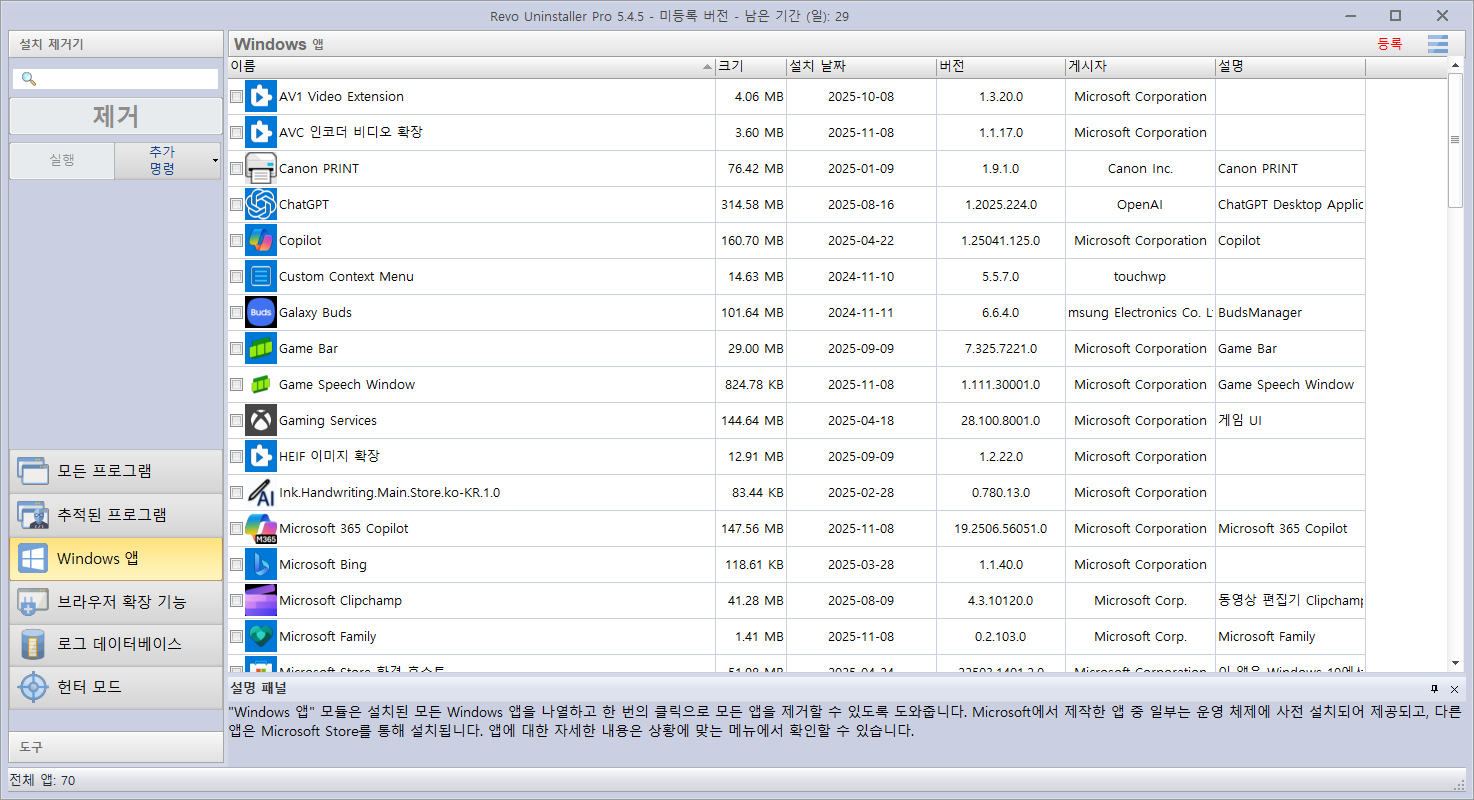
Task: Sort apps by 게시자 column header
Action: (1140, 67)
